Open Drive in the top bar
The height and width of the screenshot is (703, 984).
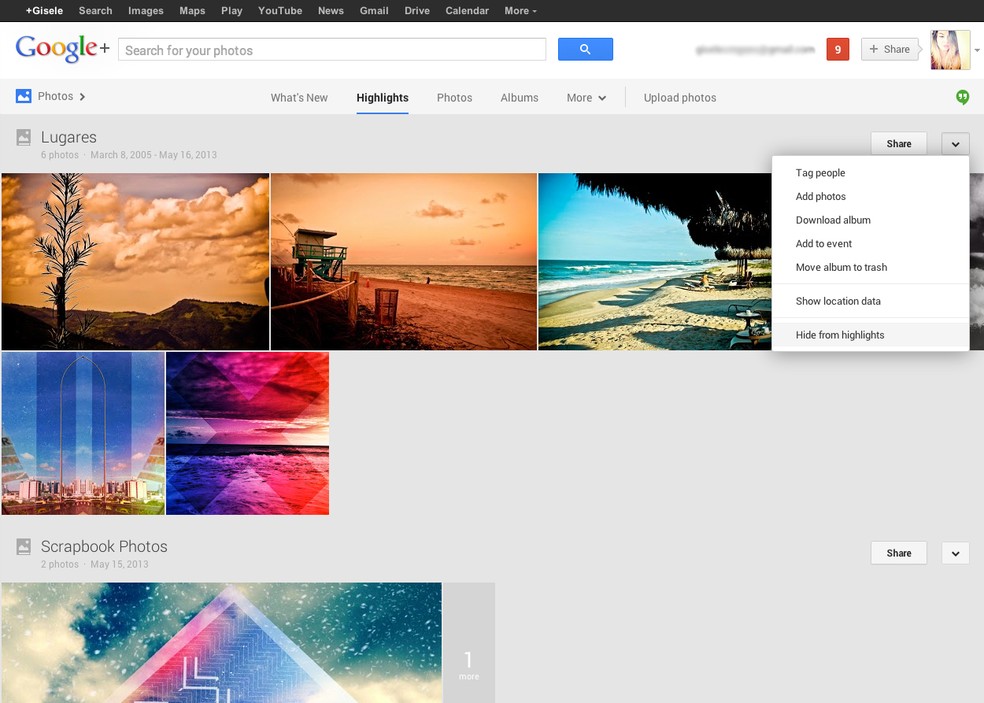point(417,11)
